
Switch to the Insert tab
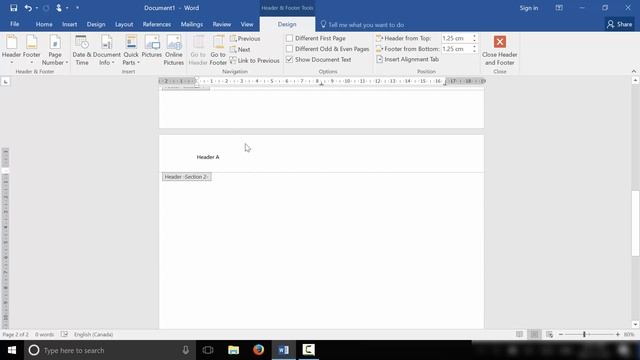pos(69,24)
